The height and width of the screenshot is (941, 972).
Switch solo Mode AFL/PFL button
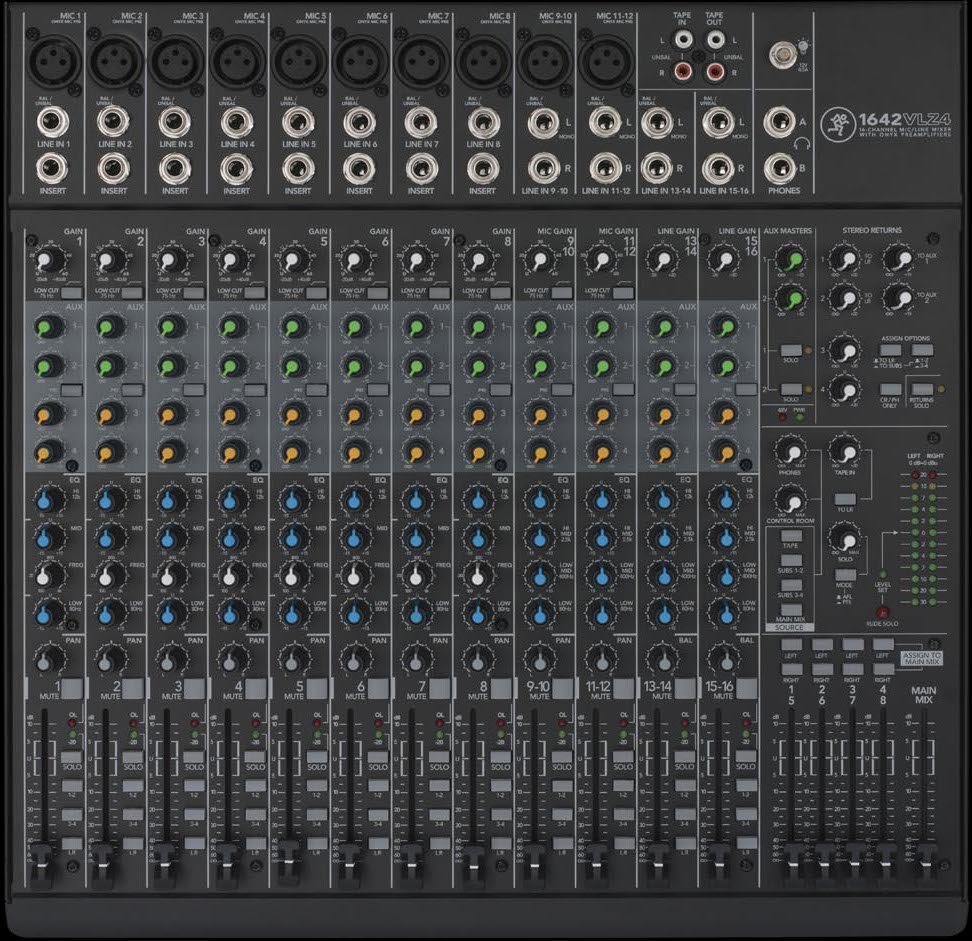(x=845, y=575)
